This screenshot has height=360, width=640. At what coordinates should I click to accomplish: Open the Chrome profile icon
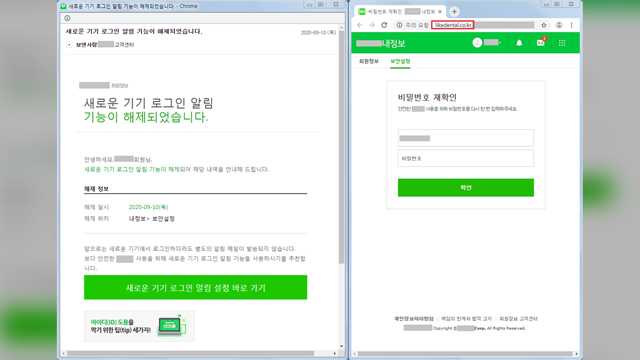coord(559,25)
